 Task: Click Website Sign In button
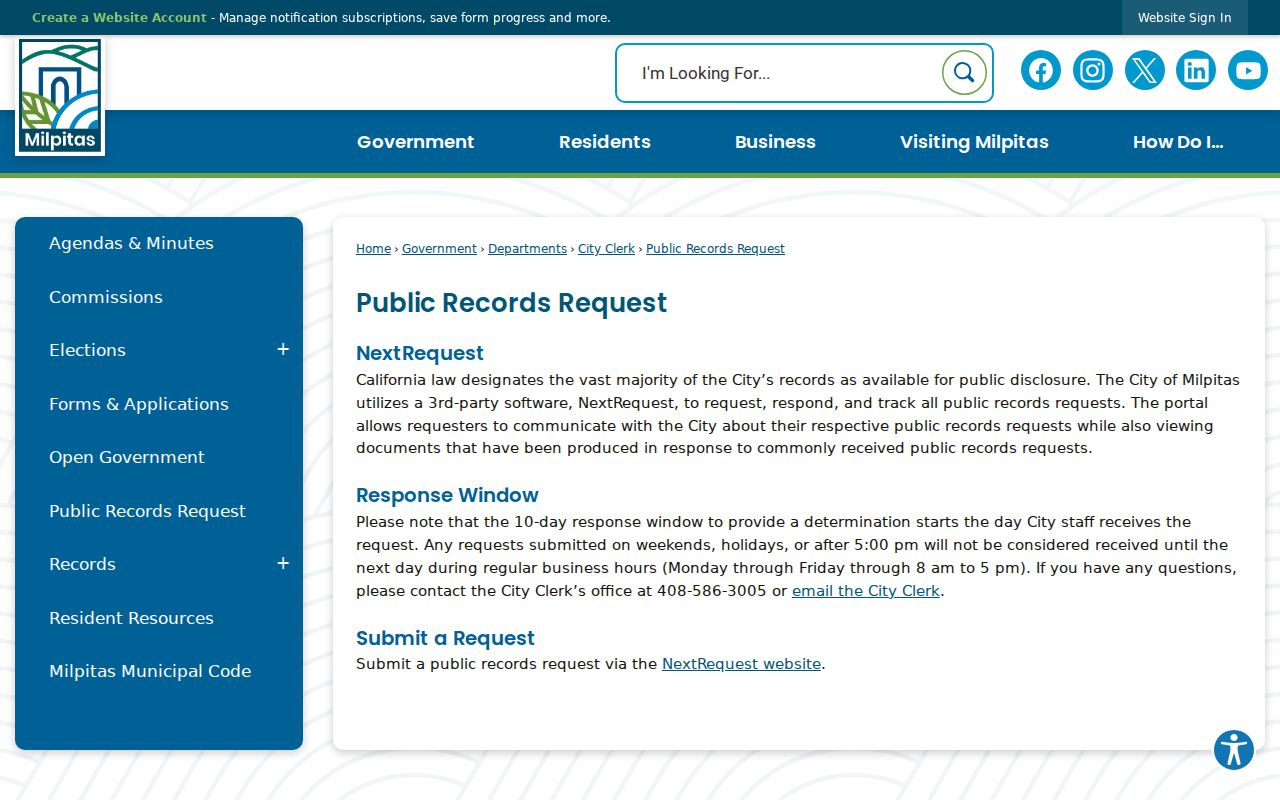pos(1185,18)
